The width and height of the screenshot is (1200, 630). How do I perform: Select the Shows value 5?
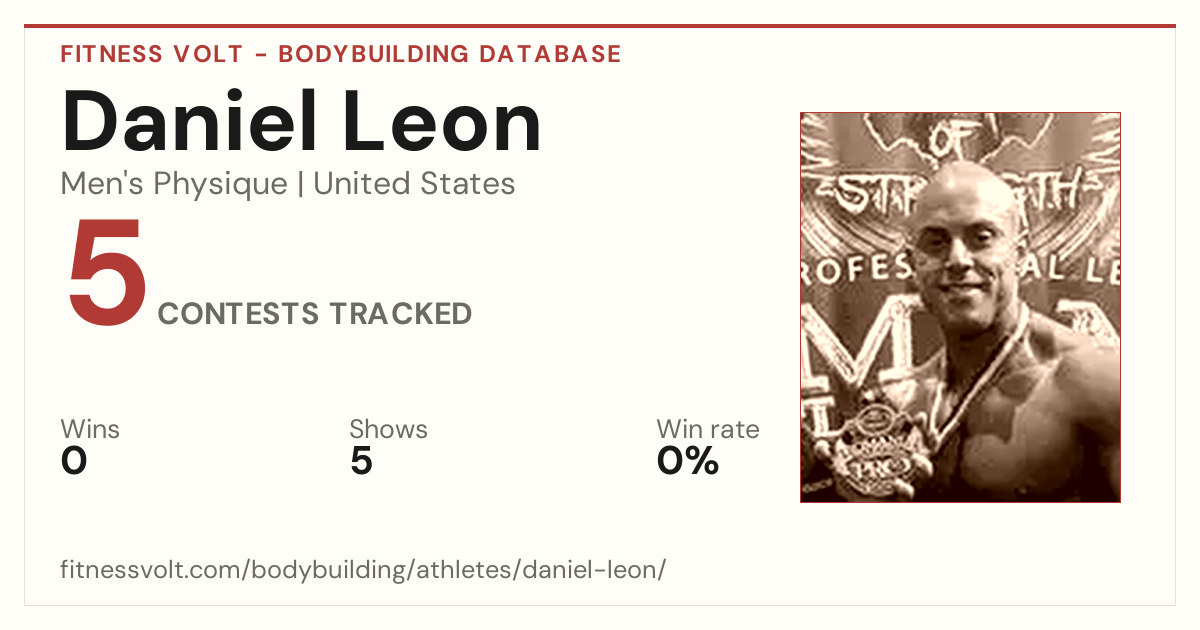click(x=361, y=461)
